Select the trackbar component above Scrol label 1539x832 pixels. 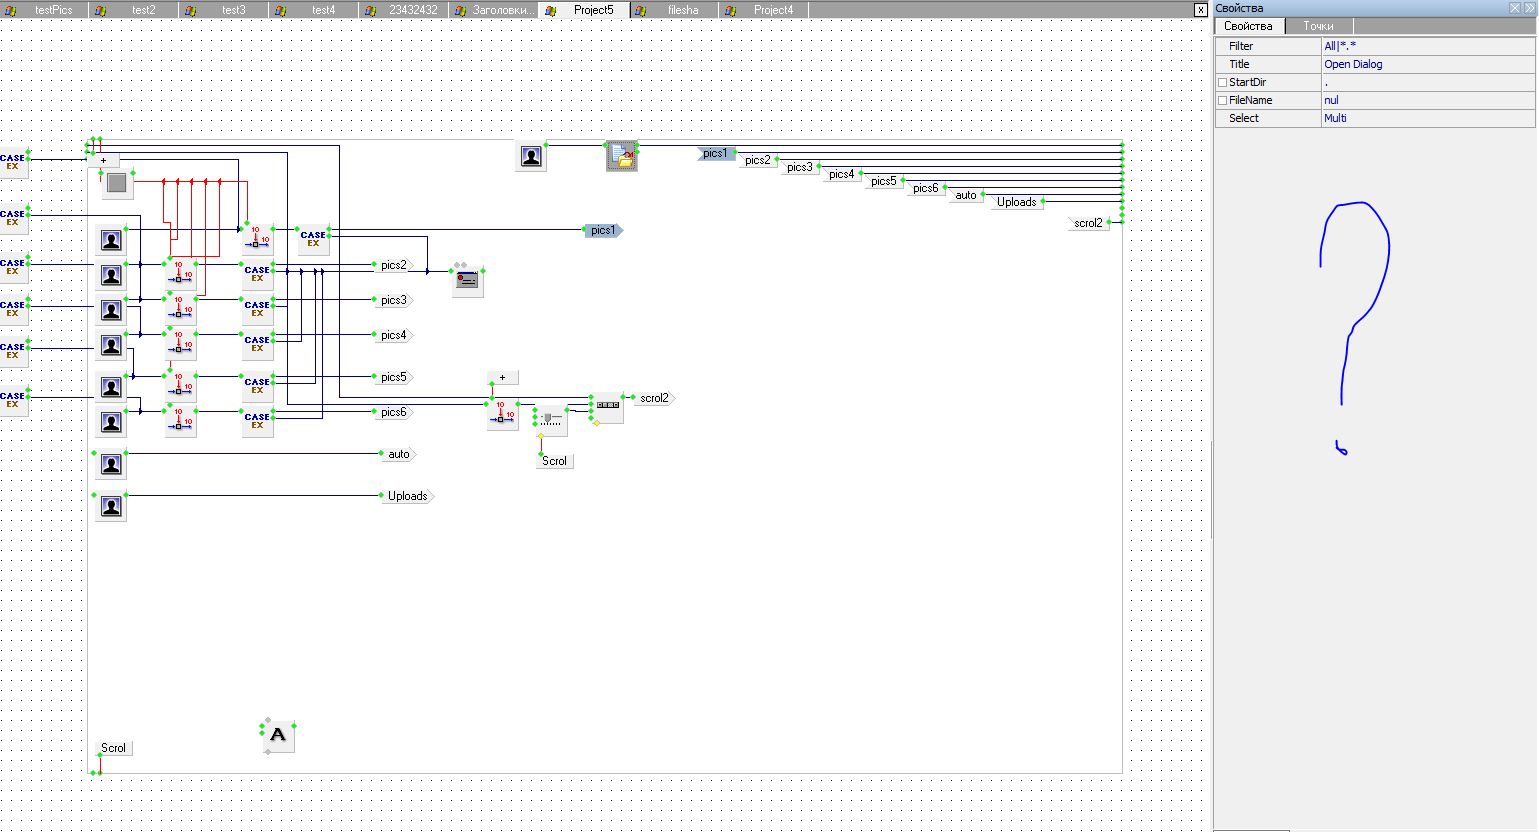(551, 418)
